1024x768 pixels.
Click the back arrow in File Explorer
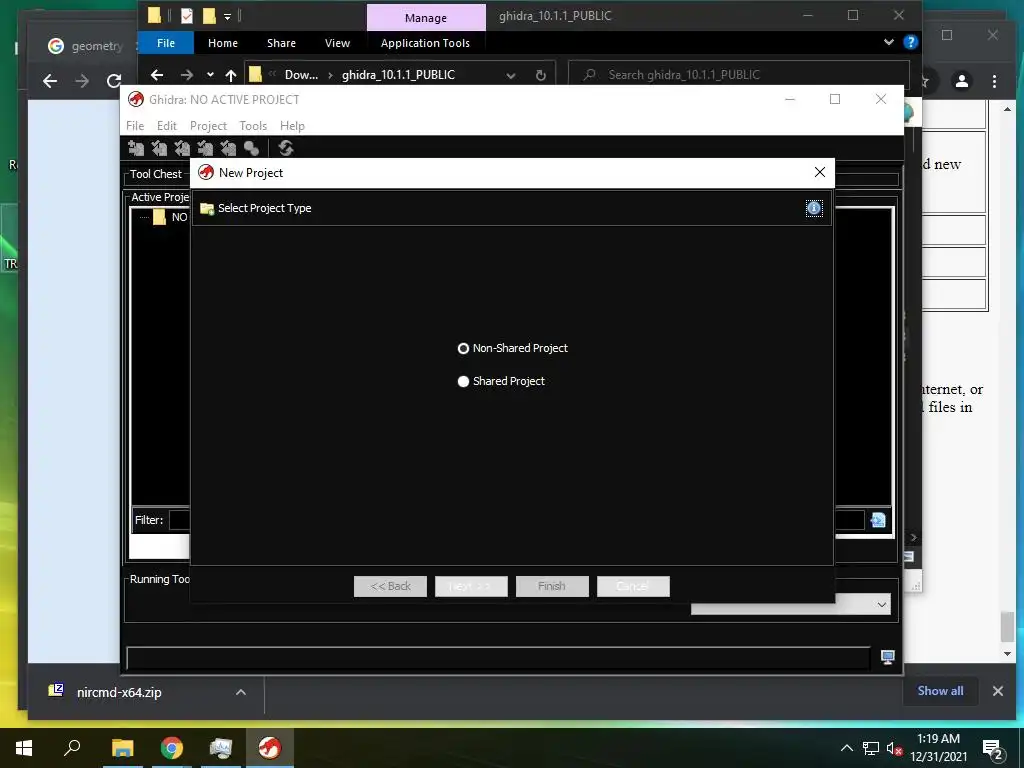[x=157, y=75]
